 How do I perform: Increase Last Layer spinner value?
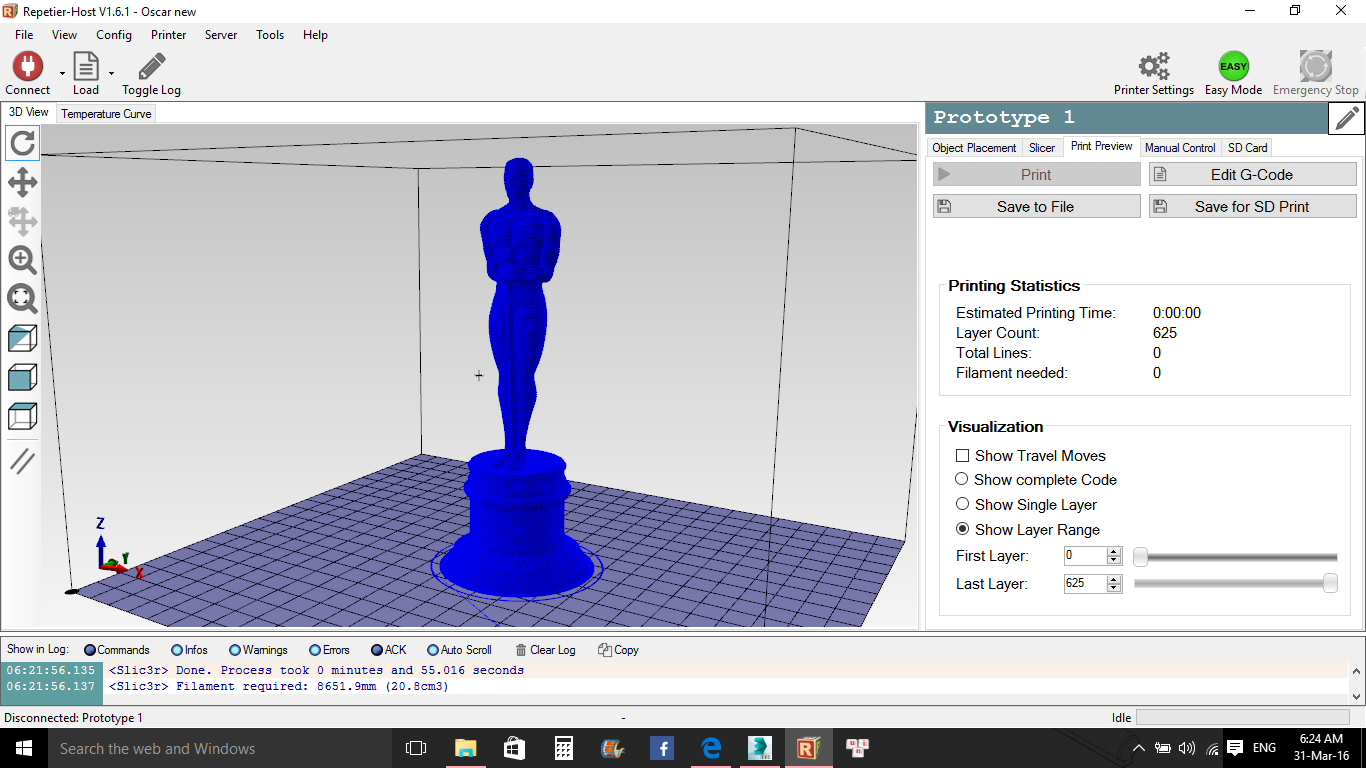tap(1114, 579)
